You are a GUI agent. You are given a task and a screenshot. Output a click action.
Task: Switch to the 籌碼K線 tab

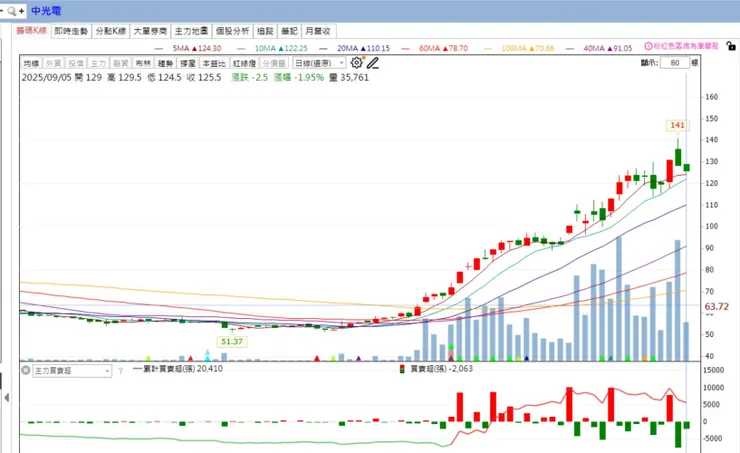click(31, 31)
